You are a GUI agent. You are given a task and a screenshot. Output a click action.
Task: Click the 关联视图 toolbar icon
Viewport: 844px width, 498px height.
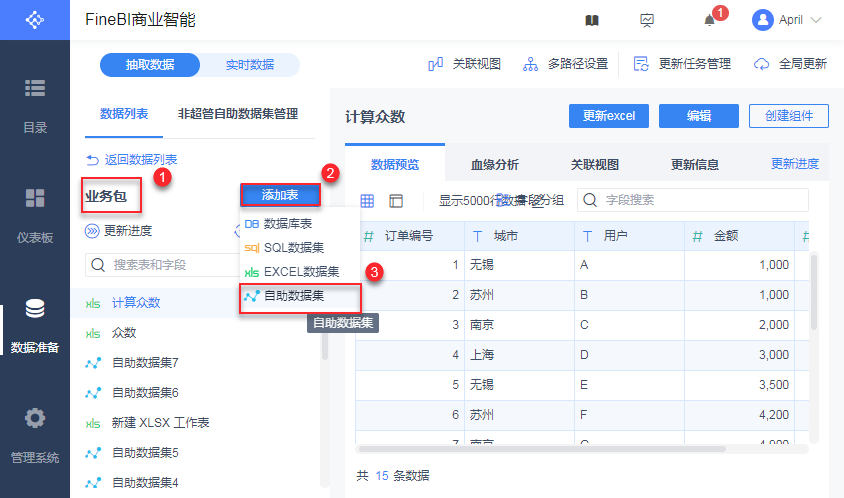pos(436,64)
